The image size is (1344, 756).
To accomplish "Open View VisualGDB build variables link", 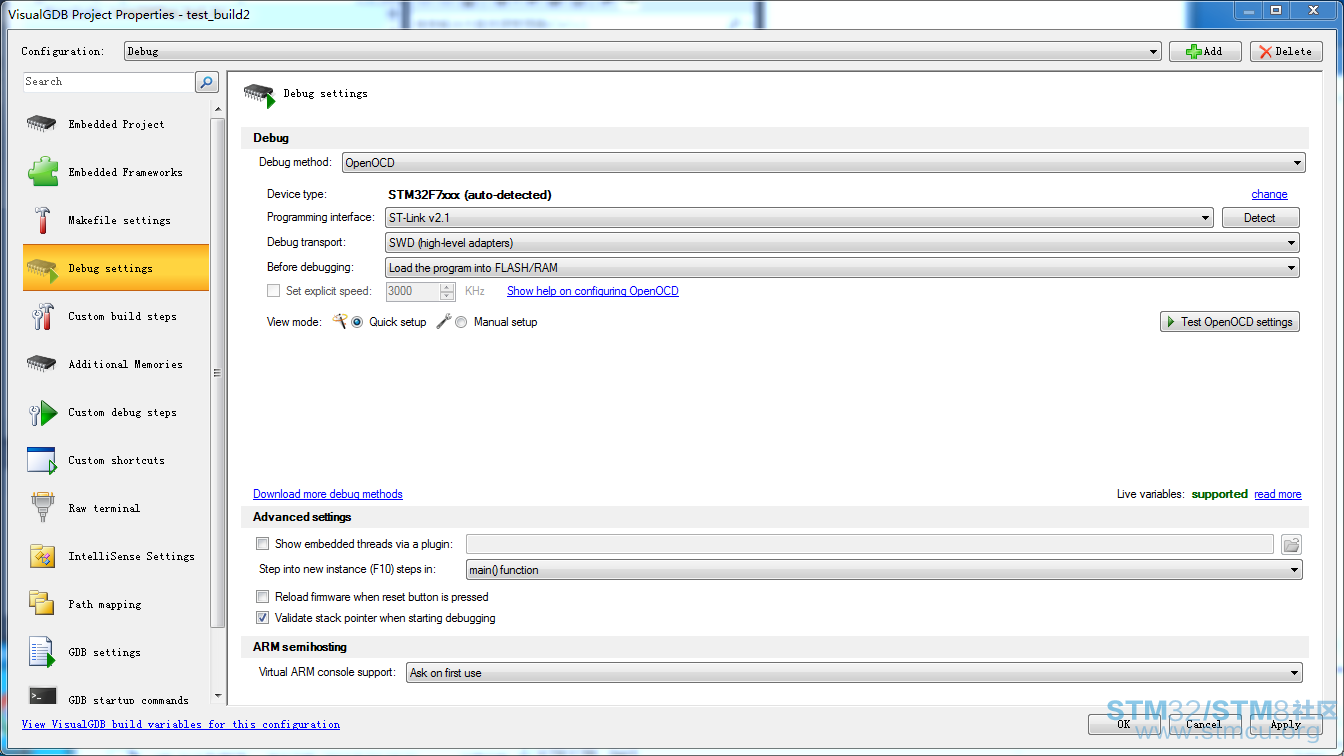I will [181, 724].
